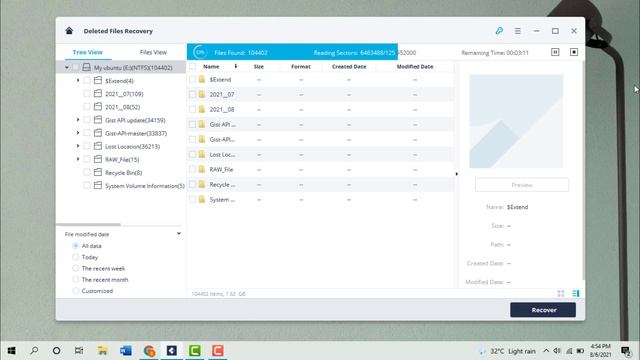Sort by the Created Date column
Image resolution: width=640 pixels, height=360 pixels.
point(349,66)
